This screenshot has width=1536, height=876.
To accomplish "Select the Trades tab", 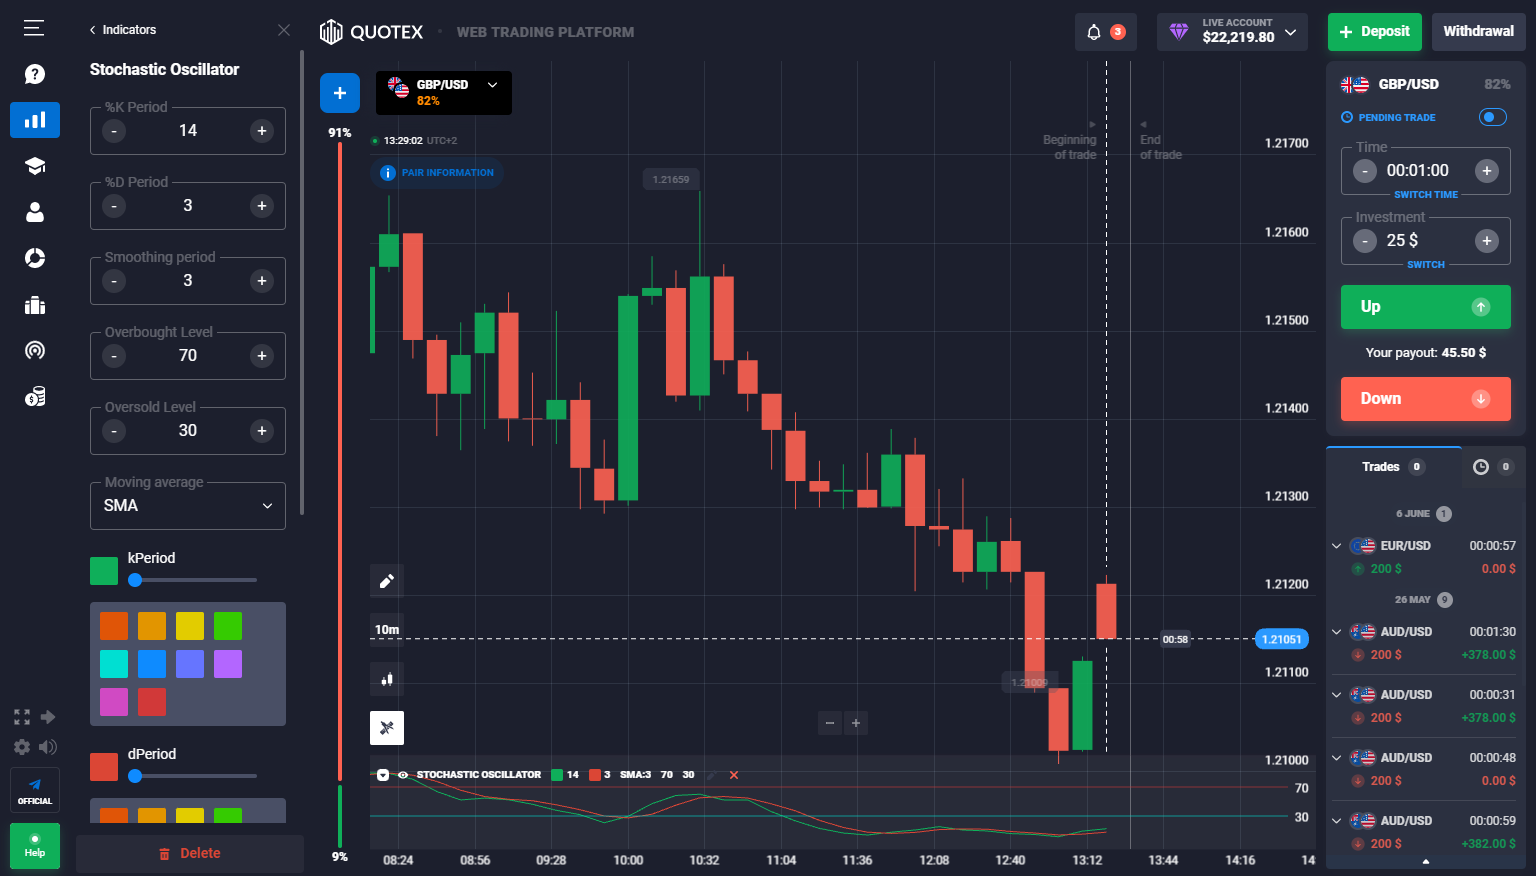I will (x=1393, y=467).
